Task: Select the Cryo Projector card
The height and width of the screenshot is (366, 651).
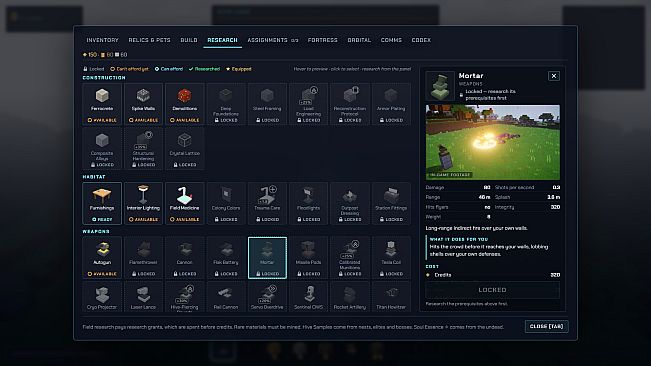Action: (102, 297)
